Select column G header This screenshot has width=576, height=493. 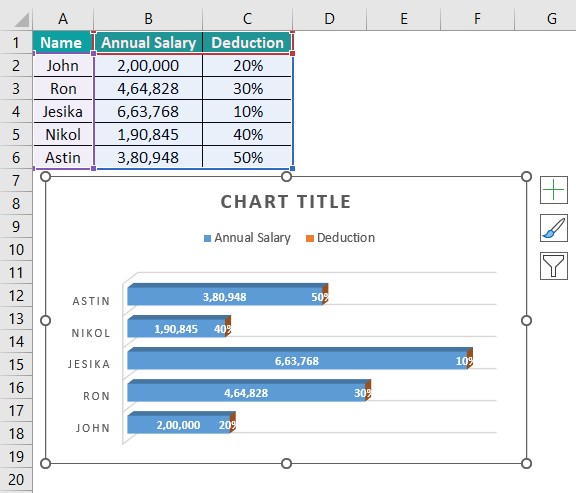click(x=546, y=18)
